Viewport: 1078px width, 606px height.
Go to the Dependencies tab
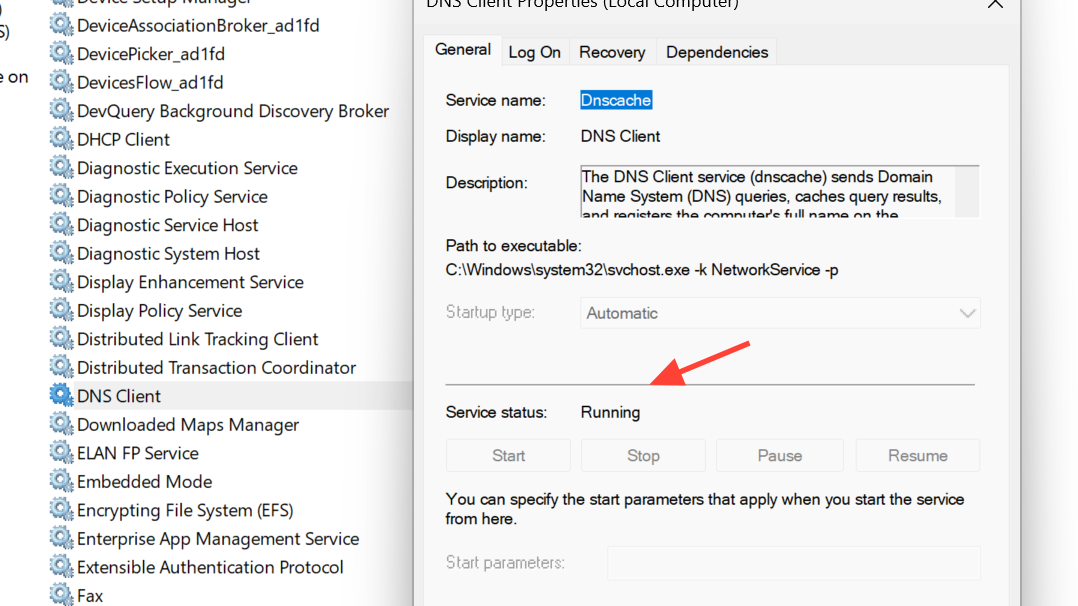(717, 52)
